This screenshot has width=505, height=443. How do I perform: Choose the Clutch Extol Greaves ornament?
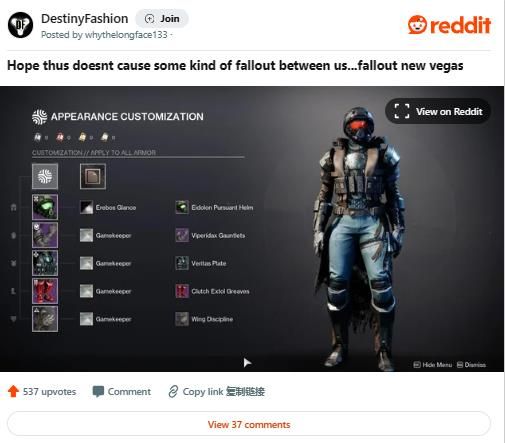coord(213,291)
